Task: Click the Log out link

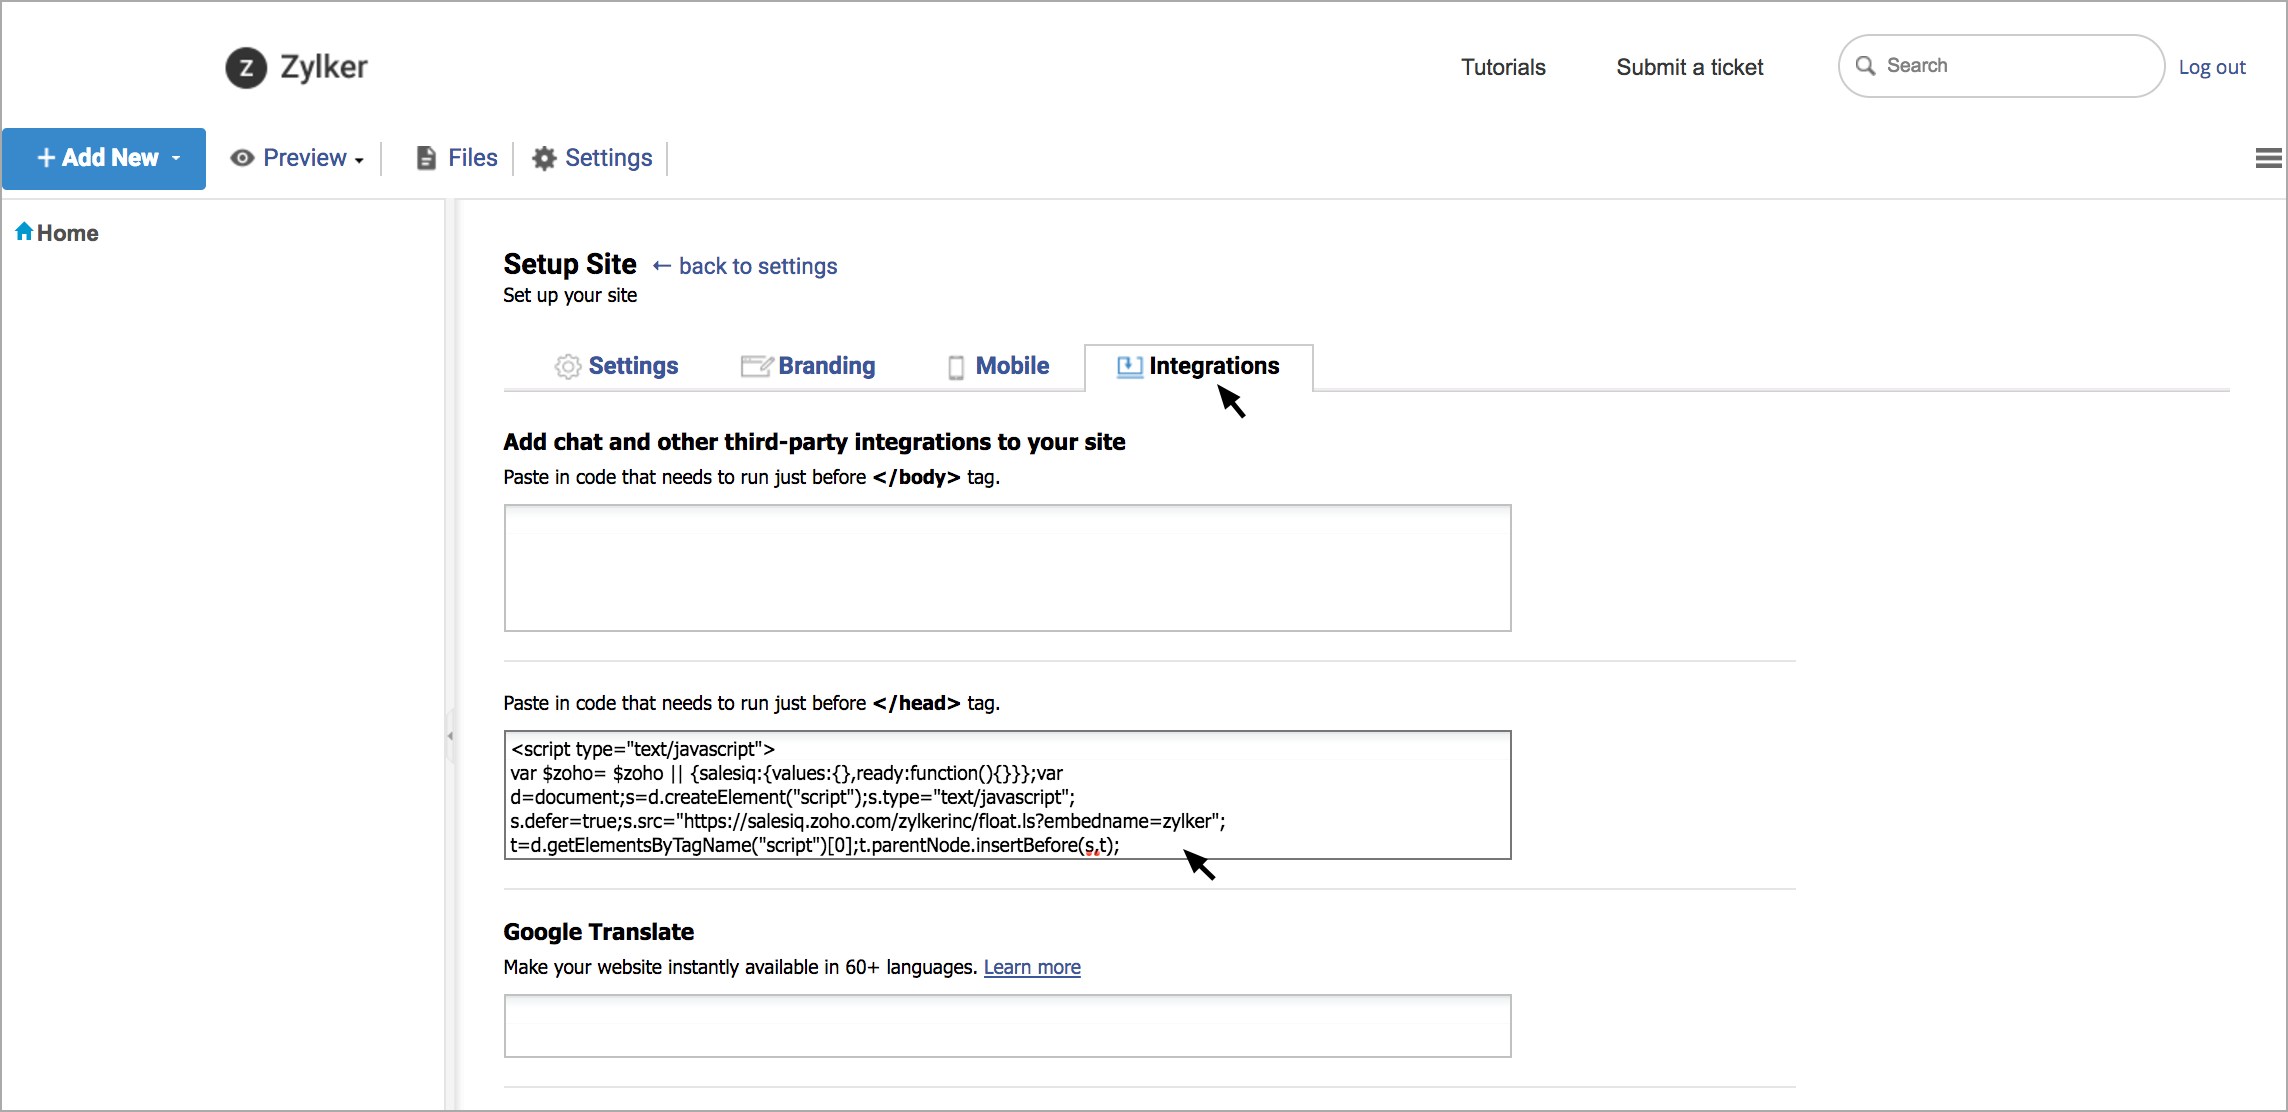Action: pos(2211,67)
